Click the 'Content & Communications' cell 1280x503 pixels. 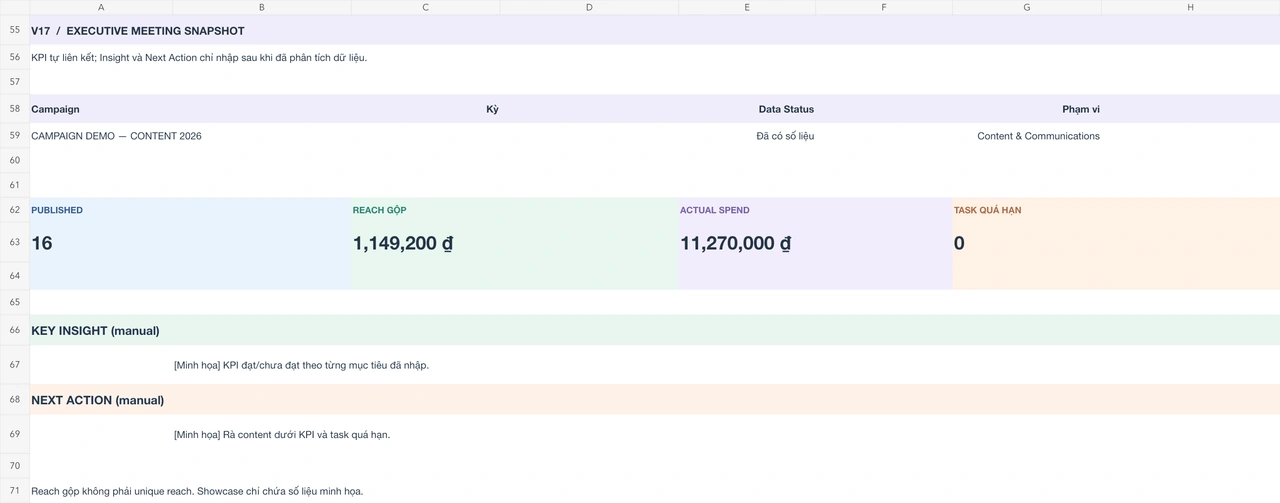click(1038, 136)
